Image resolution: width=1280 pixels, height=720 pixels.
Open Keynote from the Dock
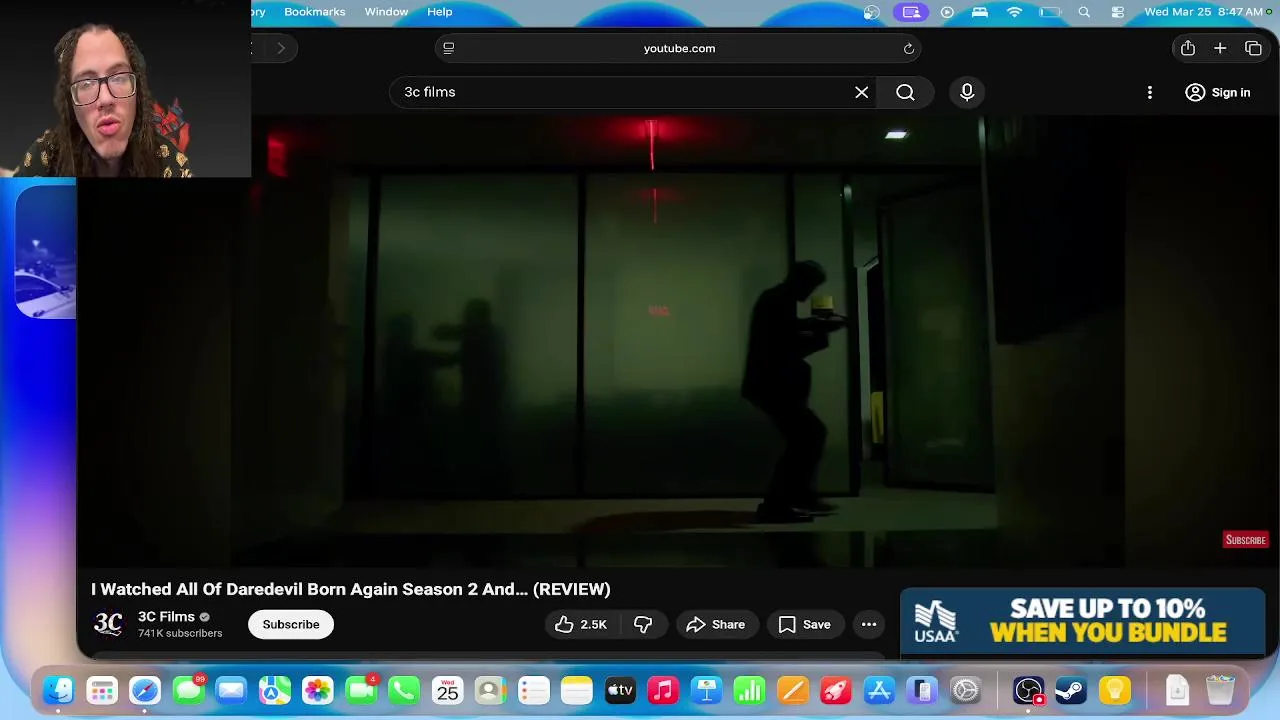(707, 690)
